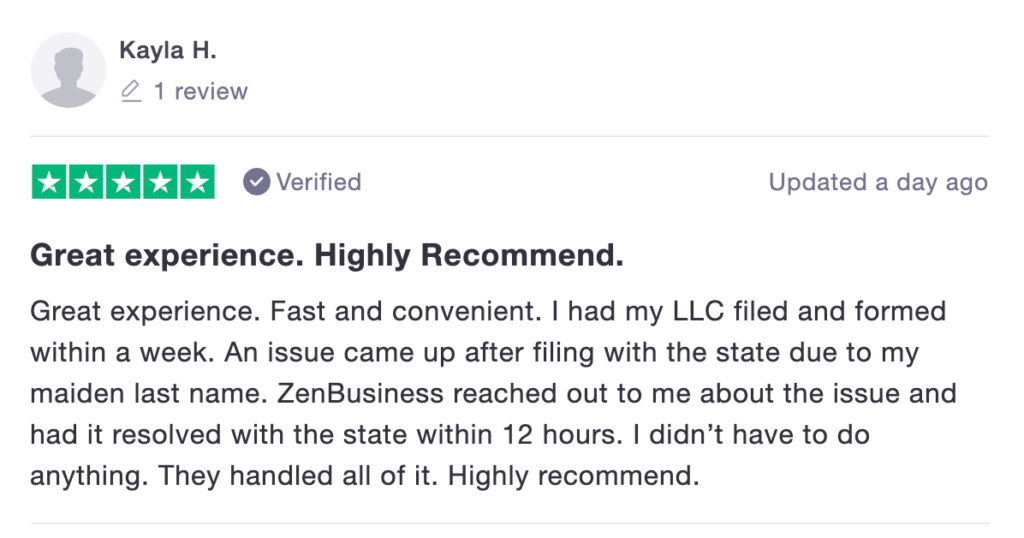Click the fourth green rating star

pyautogui.click(x=160, y=182)
